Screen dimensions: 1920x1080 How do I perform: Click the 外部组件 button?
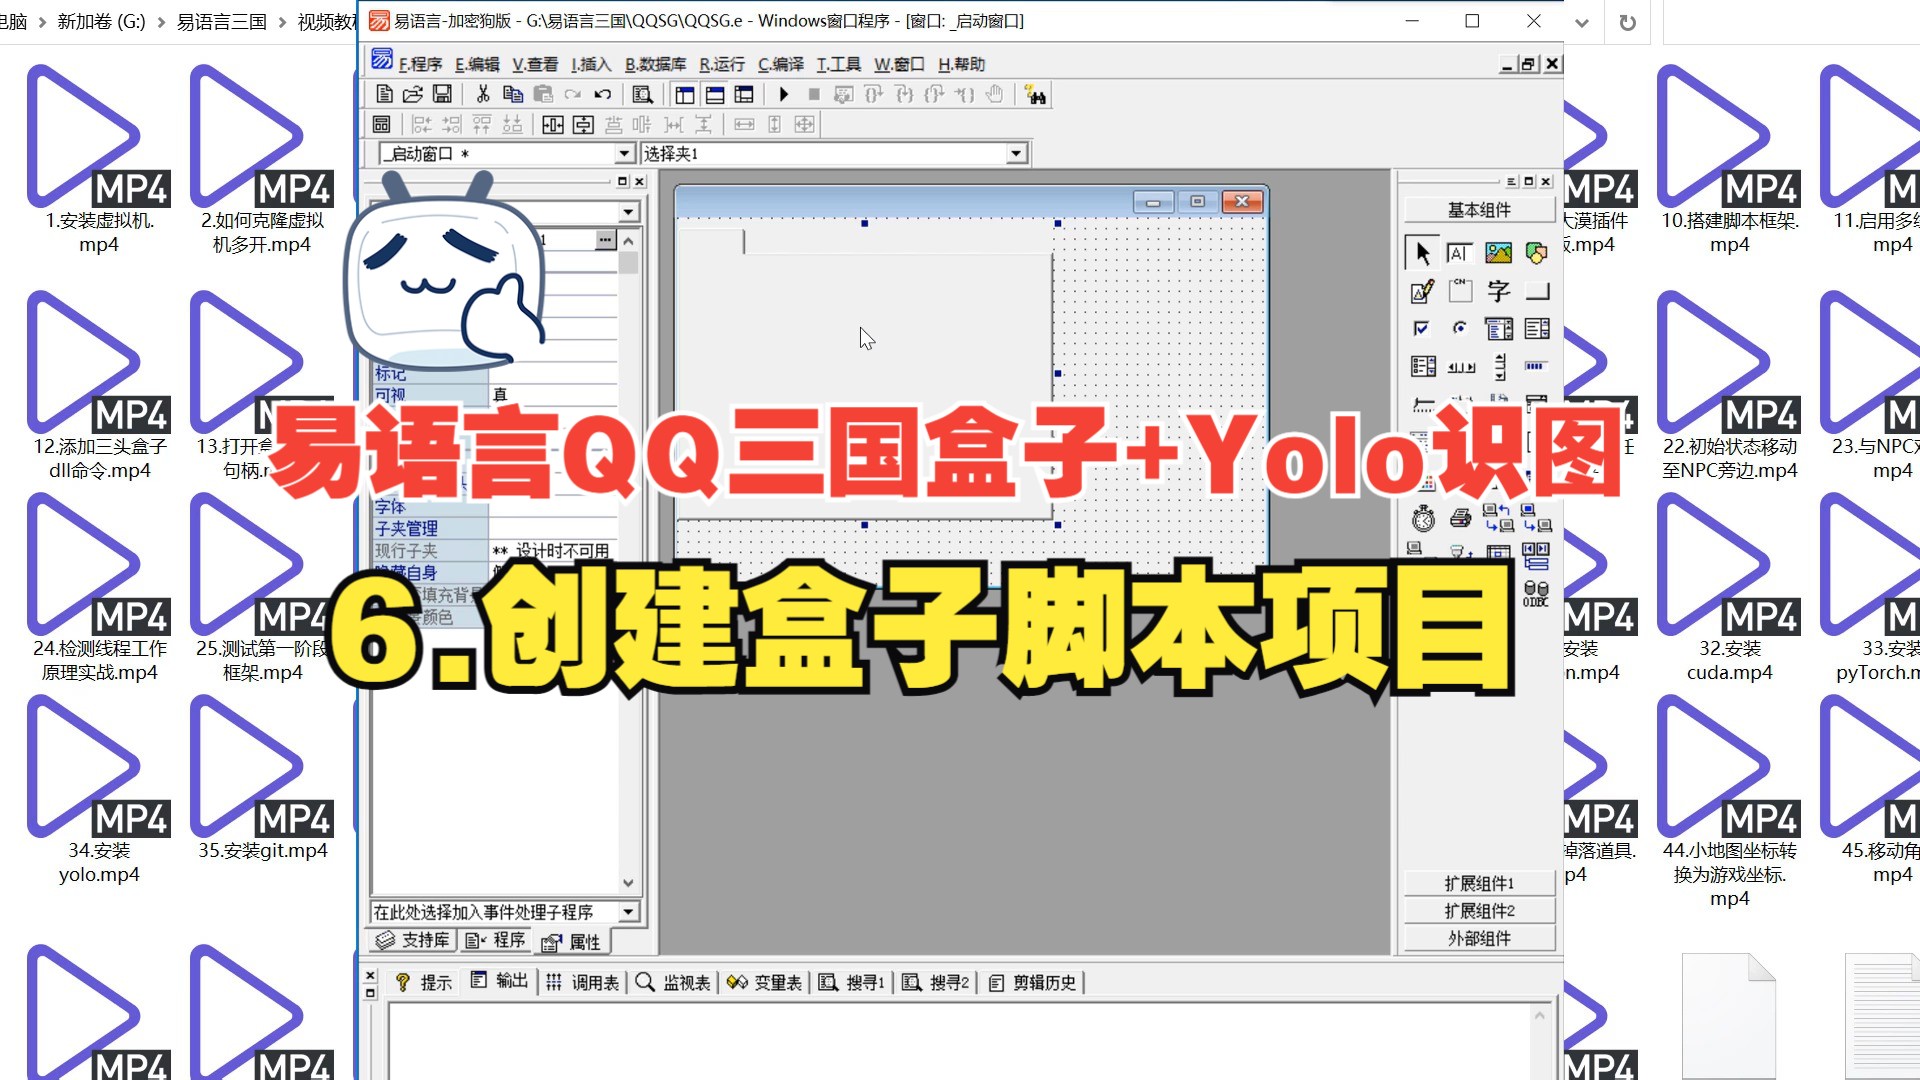1479,938
